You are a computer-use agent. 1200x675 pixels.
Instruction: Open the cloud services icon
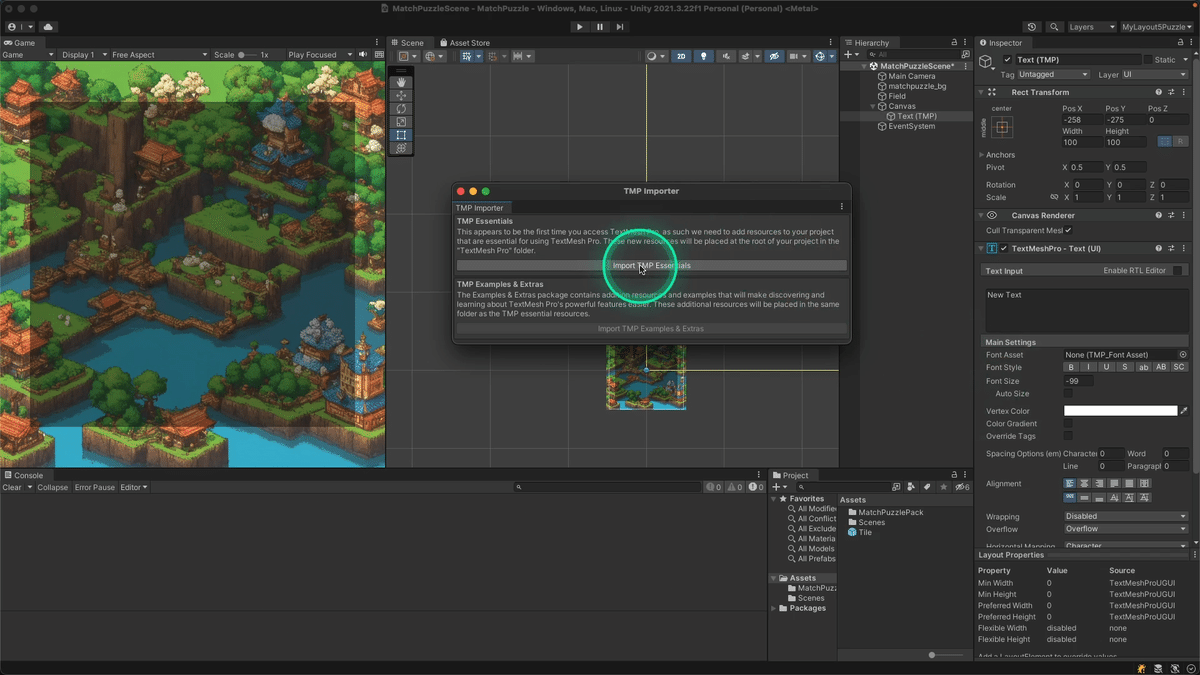(48, 27)
